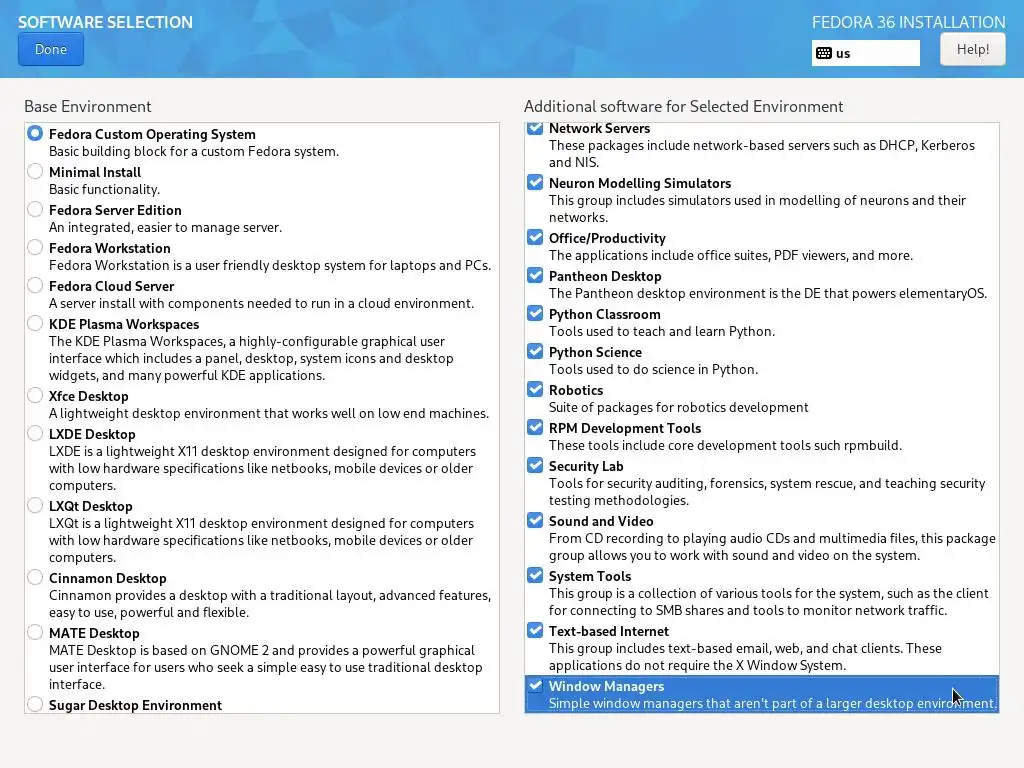Click the RPM Development Tools label
The image size is (1024, 768).
(625, 428)
